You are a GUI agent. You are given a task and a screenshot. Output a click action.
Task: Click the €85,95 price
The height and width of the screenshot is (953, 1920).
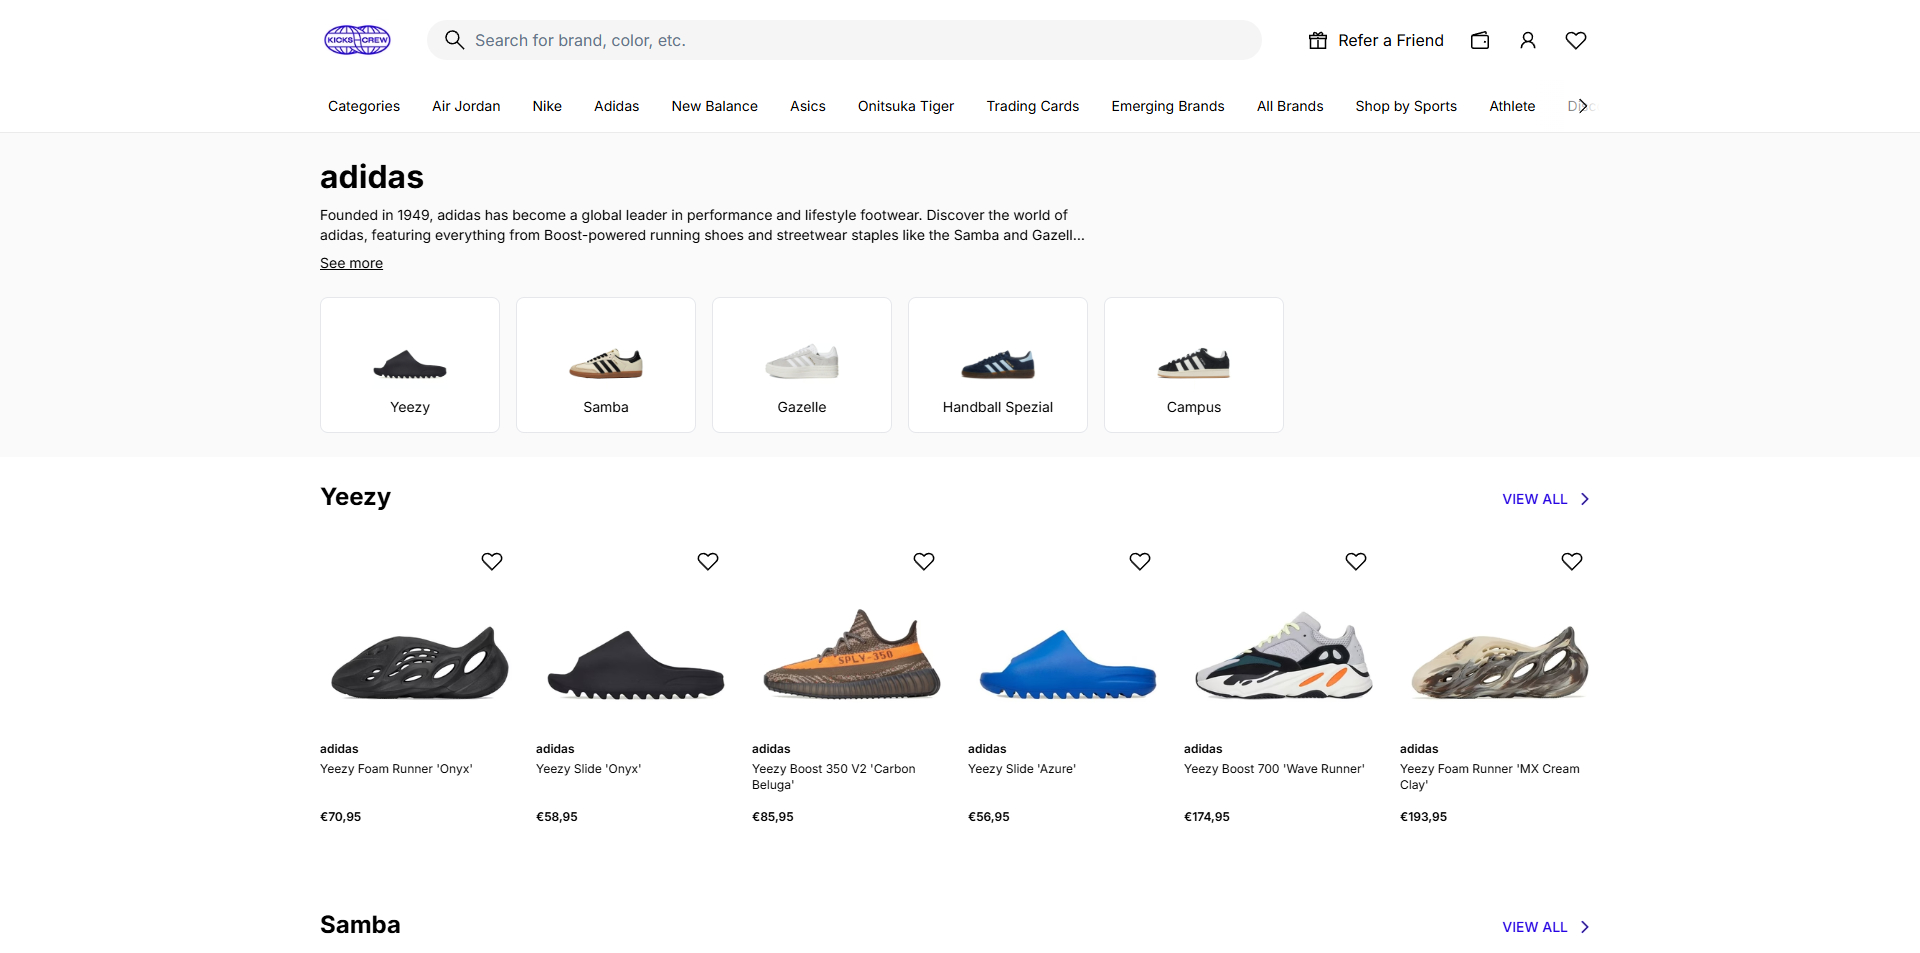click(773, 817)
